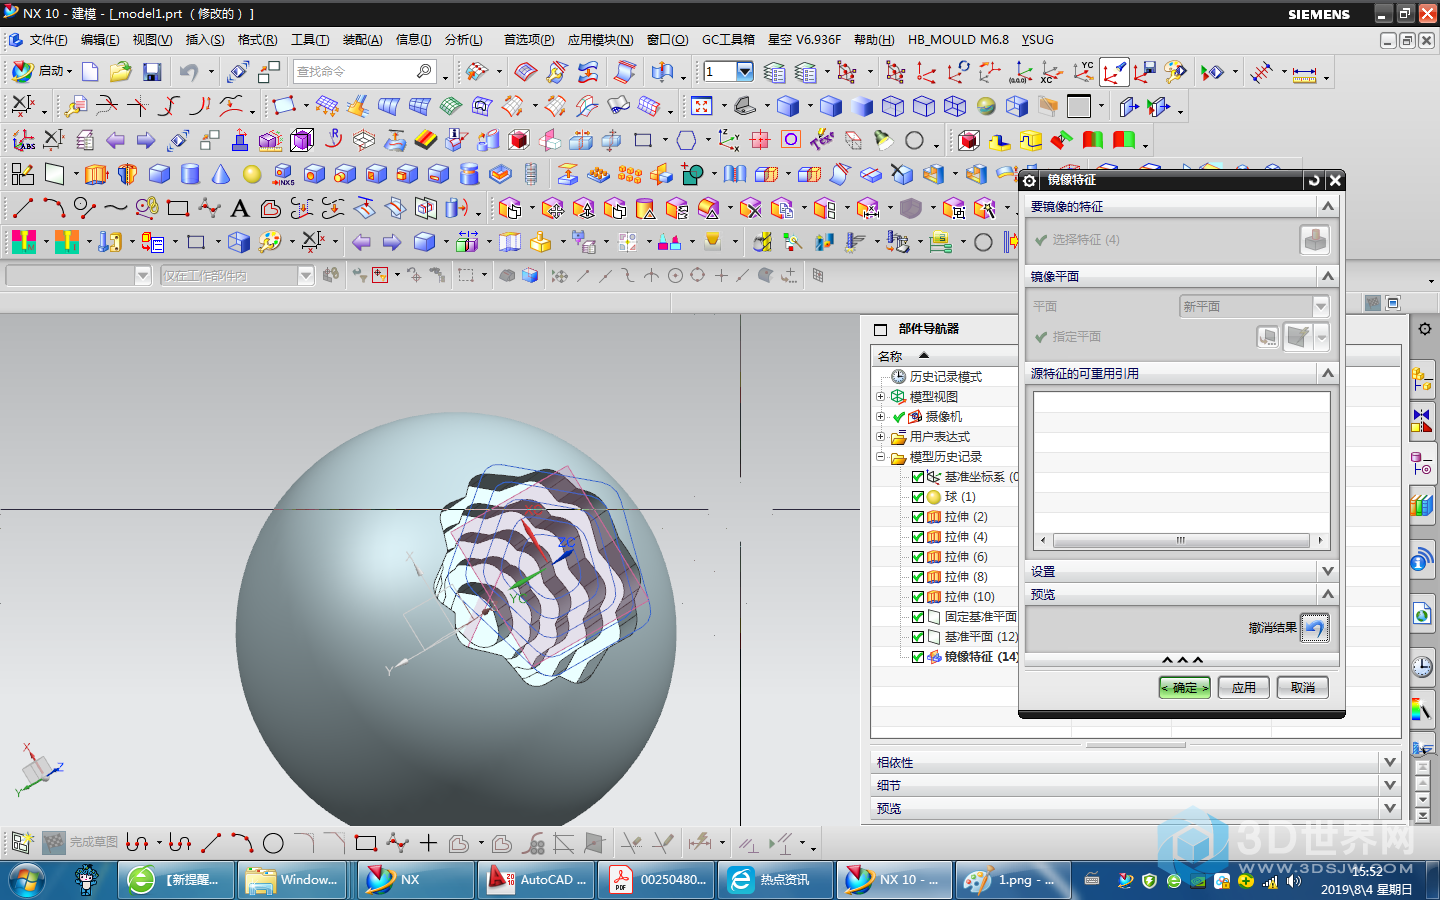The width and height of the screenshot is (1440, 900).
Task: Open the GC工具箱 menu
Action: click(728, 40)
